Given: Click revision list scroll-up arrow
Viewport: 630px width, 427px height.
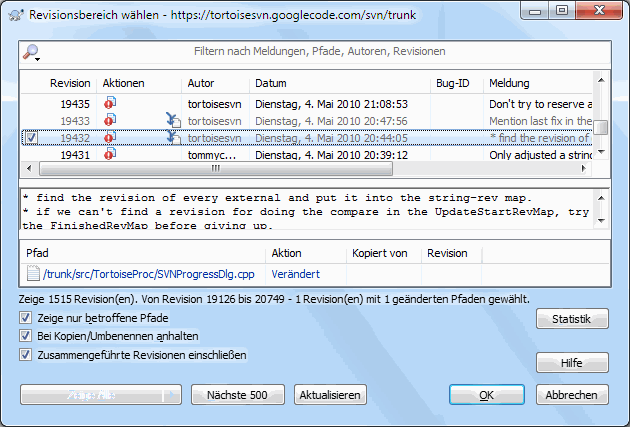Looking at the screenshot, I should (601, 80).
